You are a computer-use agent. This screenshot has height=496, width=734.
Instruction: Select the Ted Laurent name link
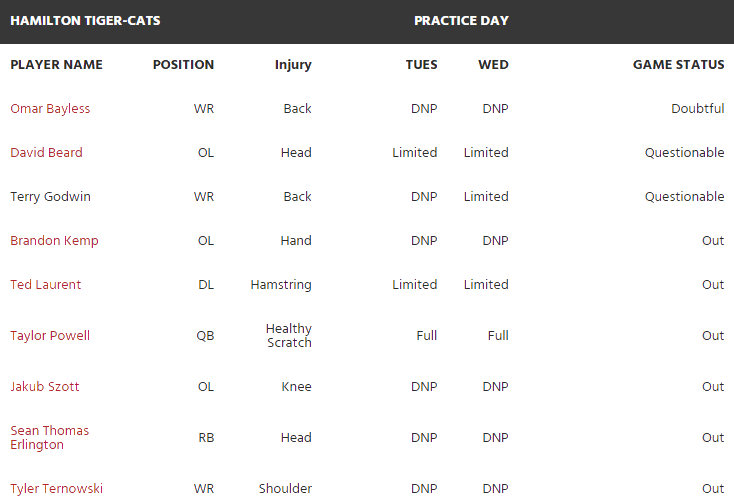coord(46,285)
